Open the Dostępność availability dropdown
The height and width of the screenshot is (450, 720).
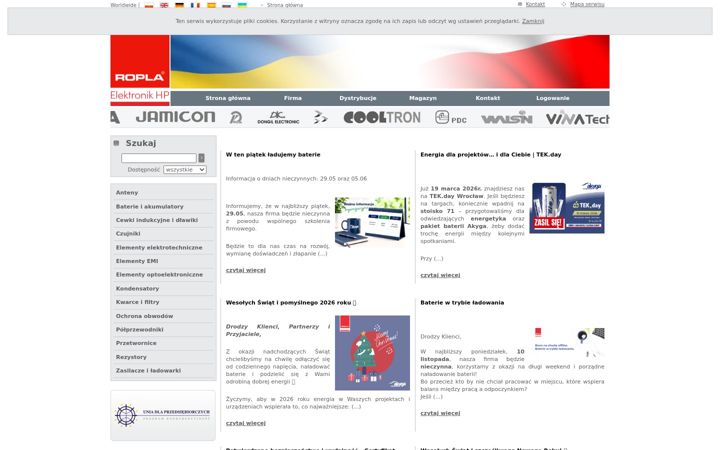tap(185, 169)
